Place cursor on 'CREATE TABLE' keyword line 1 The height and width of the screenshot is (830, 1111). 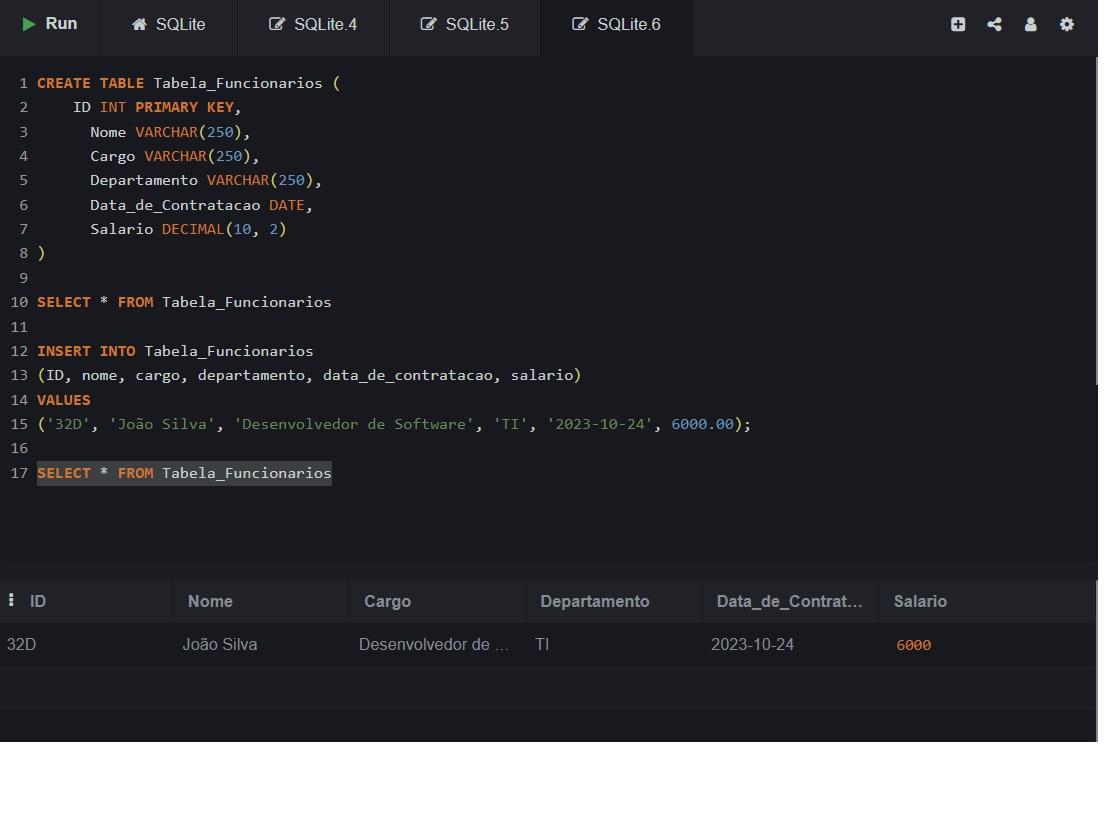(90, 83)
